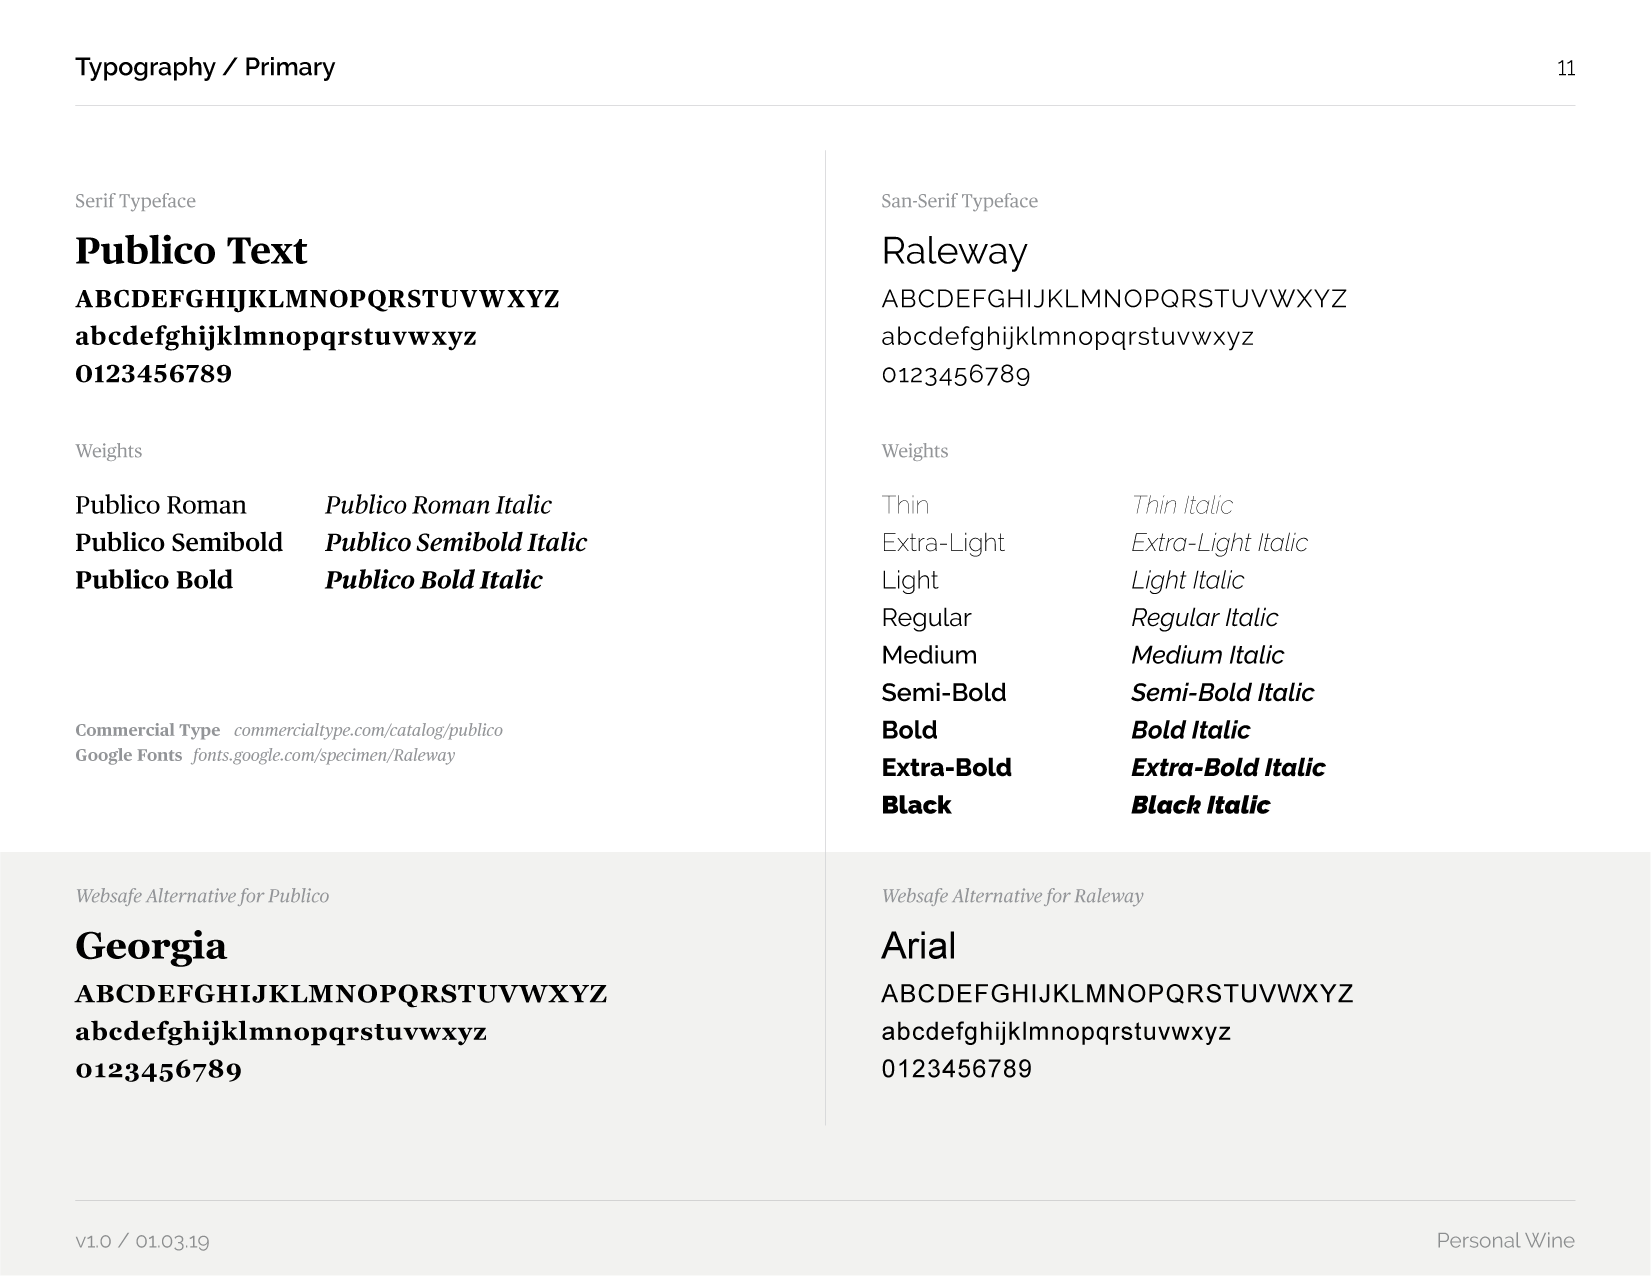1651x1276 pixels.
Task: Click the Extra-Light Italic weight sample
Action: pos(1219,543)
